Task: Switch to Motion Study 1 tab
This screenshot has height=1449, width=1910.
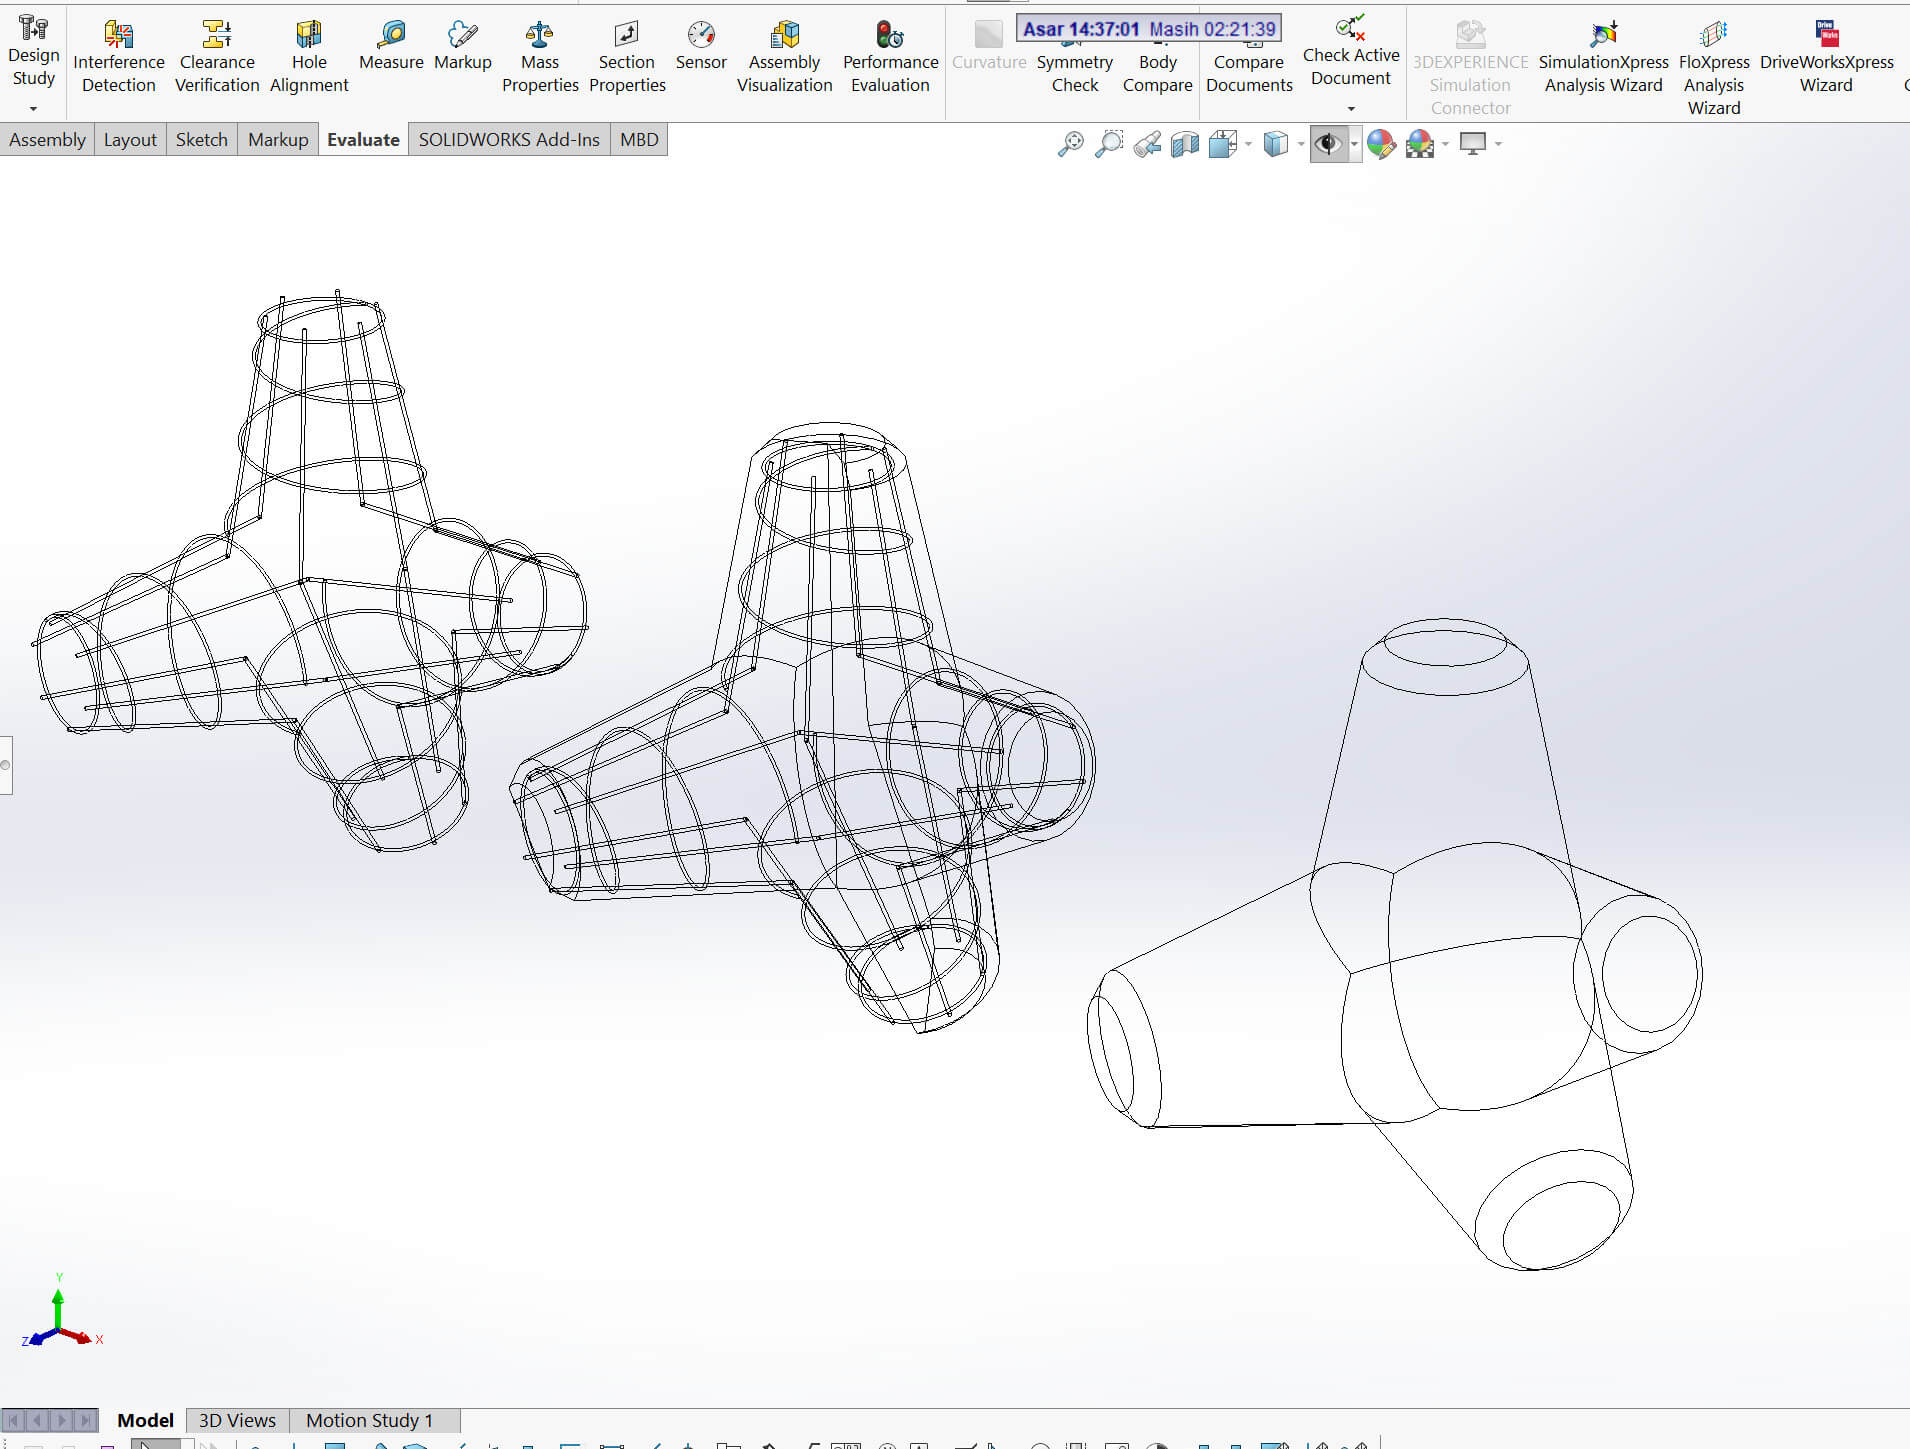Action: click(x=369, y=1420)
